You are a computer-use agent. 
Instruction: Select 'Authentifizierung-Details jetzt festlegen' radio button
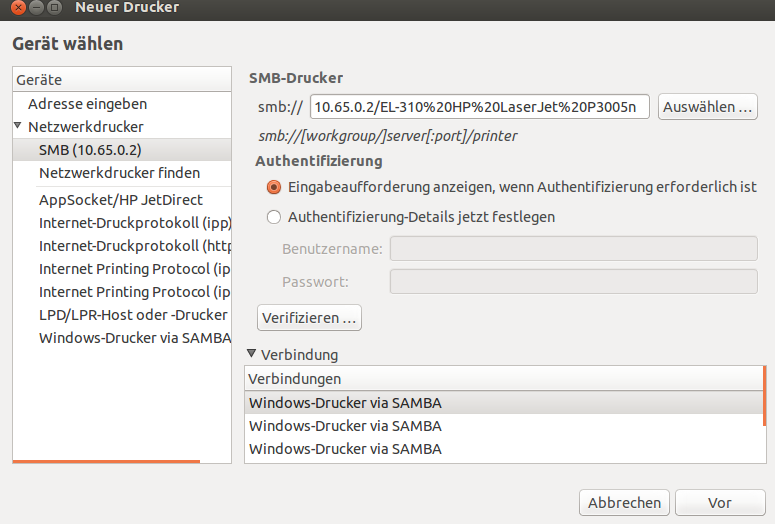tap(274, 217)
